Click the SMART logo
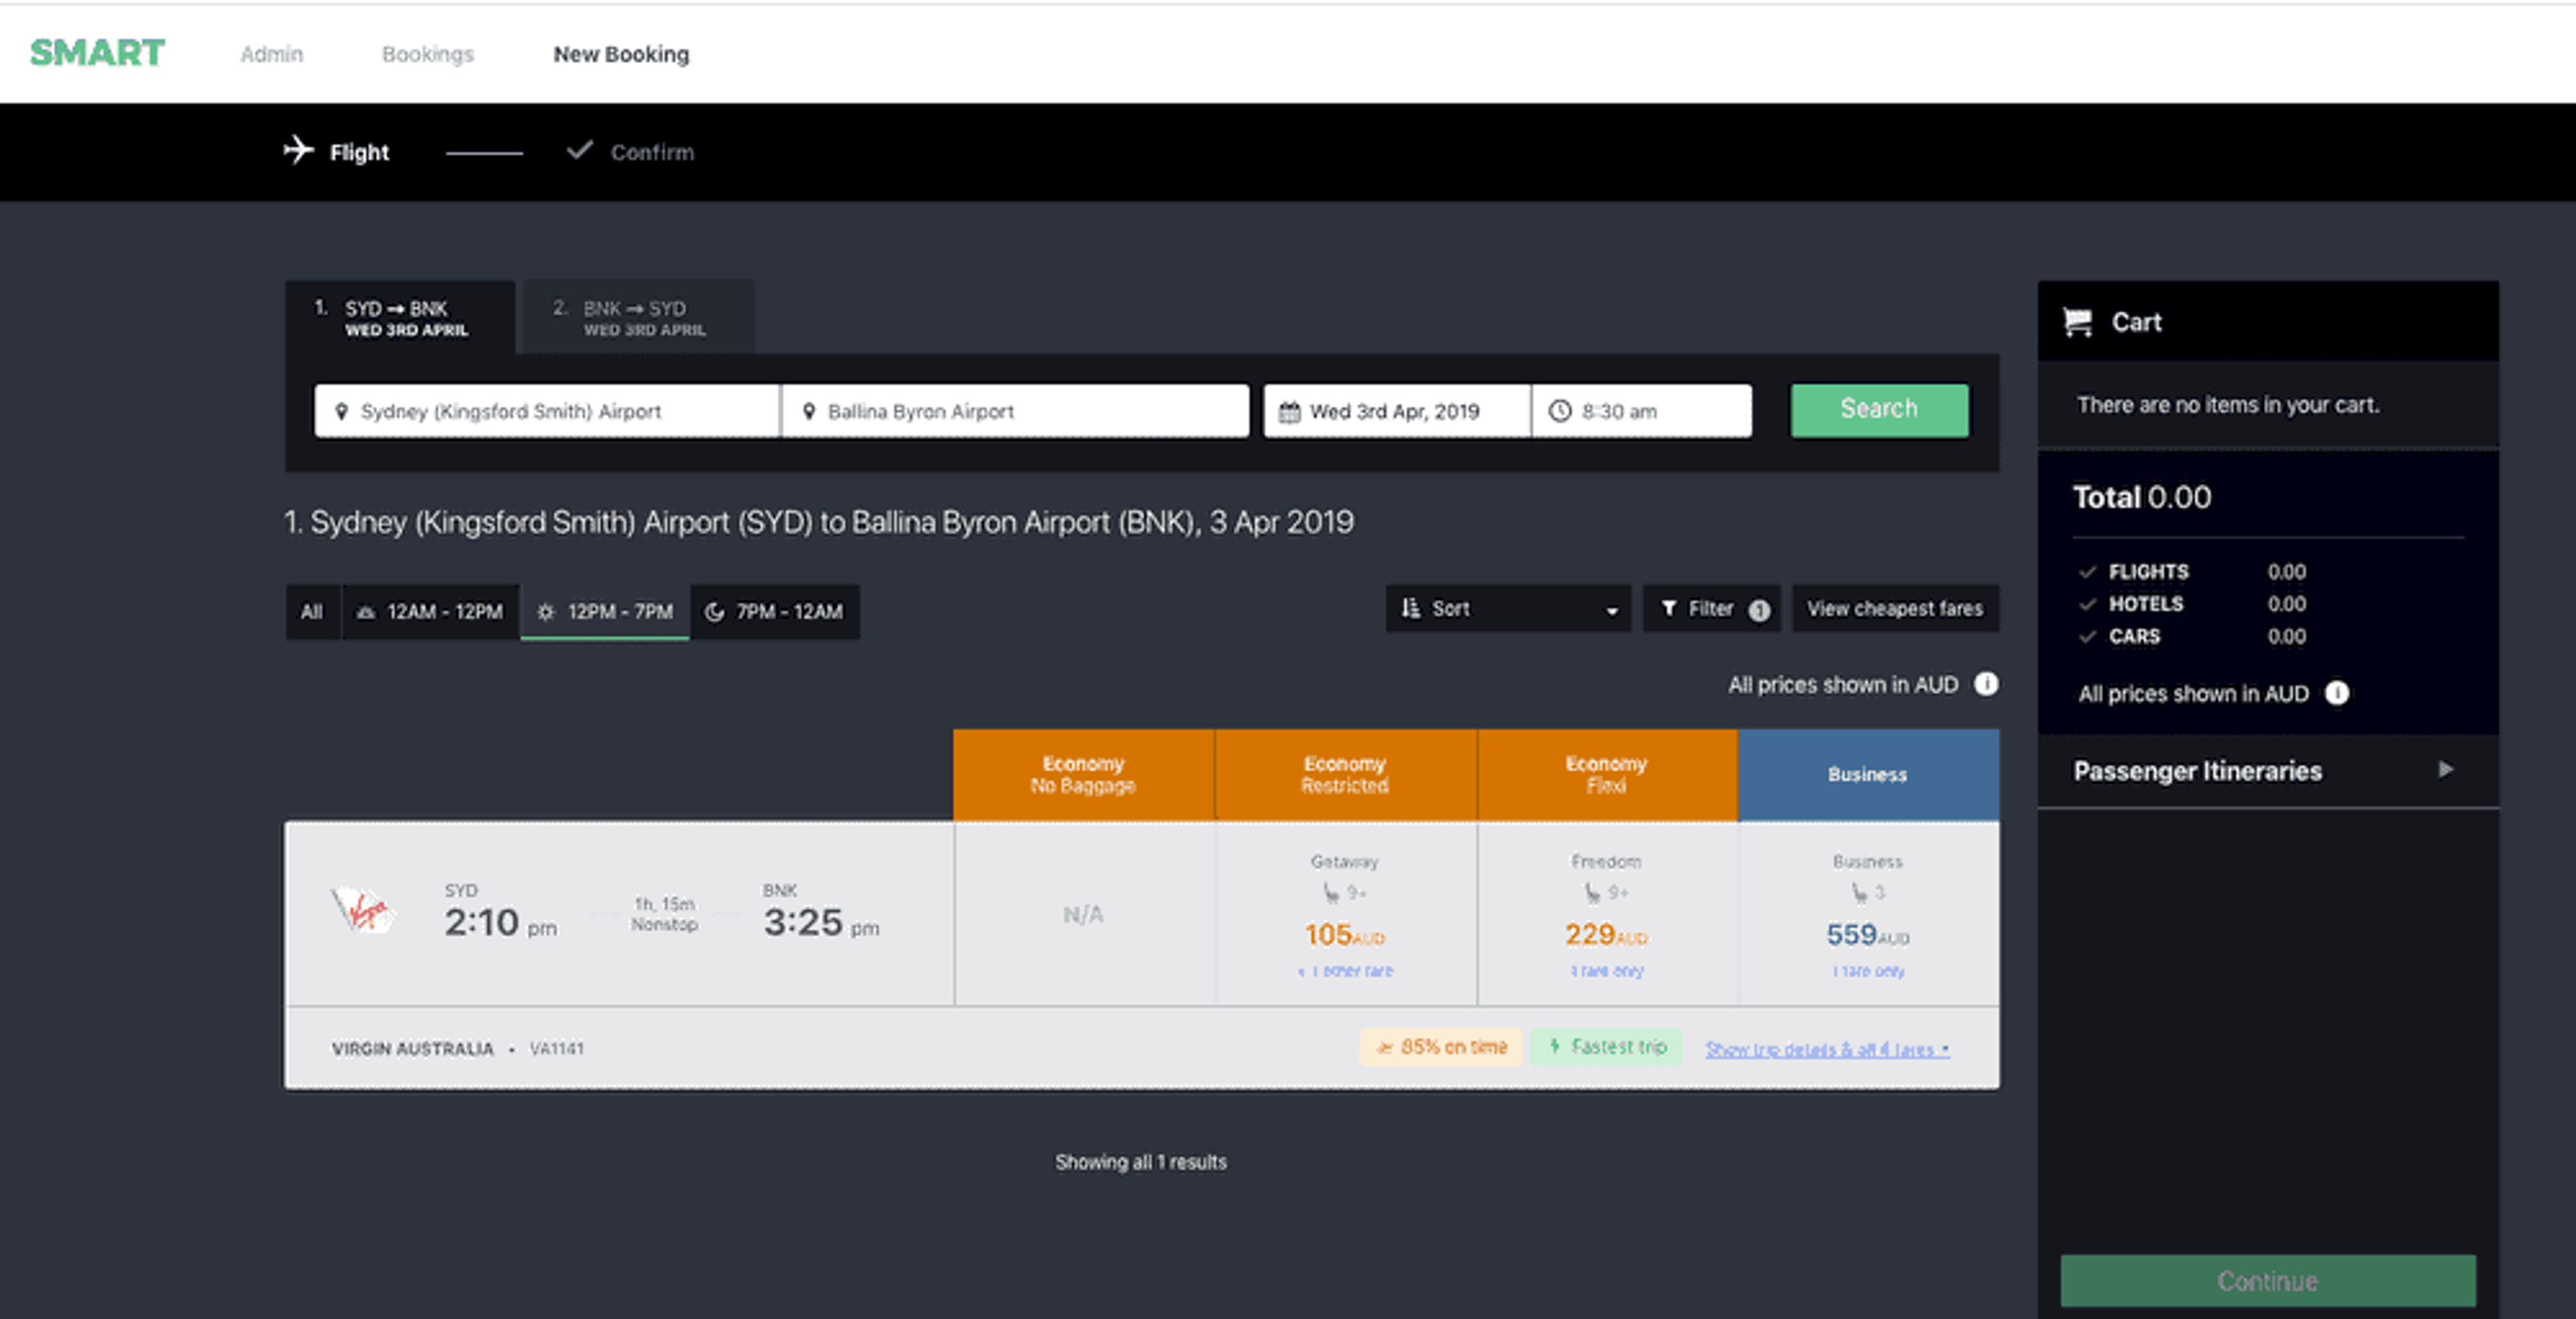Viewport: 2576px width, 1319px height. 97,53
